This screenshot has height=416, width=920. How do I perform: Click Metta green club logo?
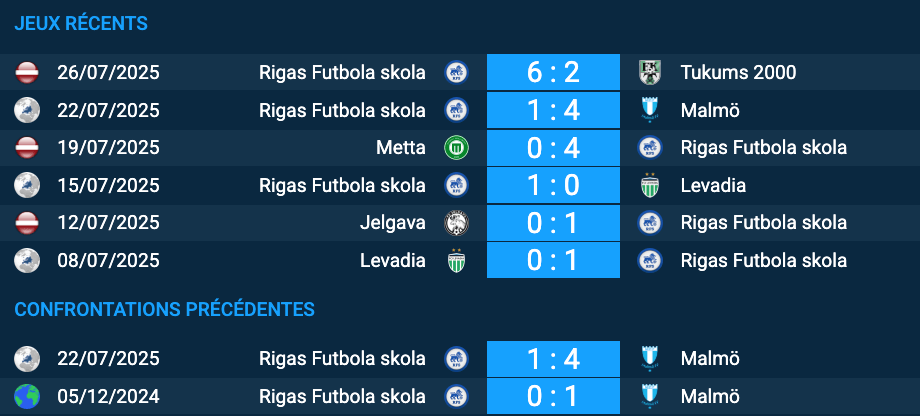pyautogui.click(x=456, y=147)
